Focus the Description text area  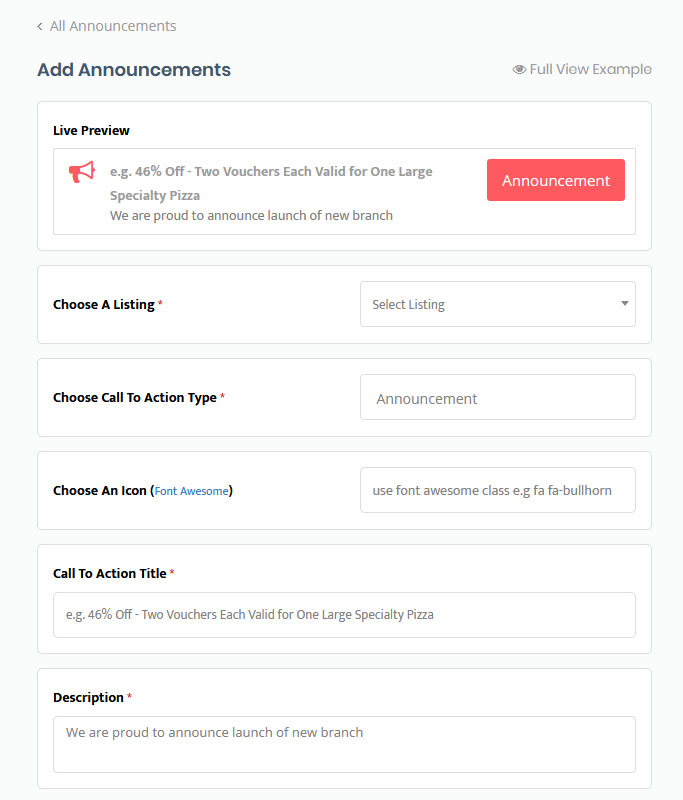pyautogui.click(x=344, y=743)
